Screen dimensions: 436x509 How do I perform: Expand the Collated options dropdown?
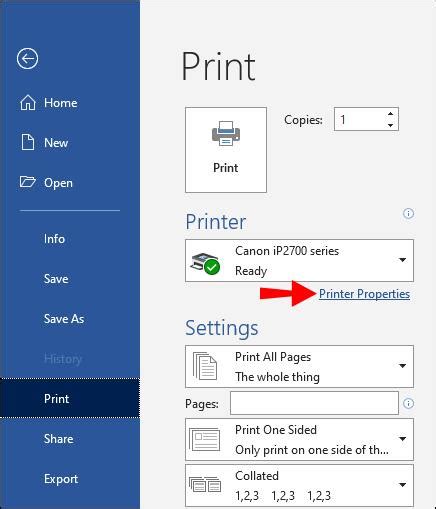tap(299, 485)
